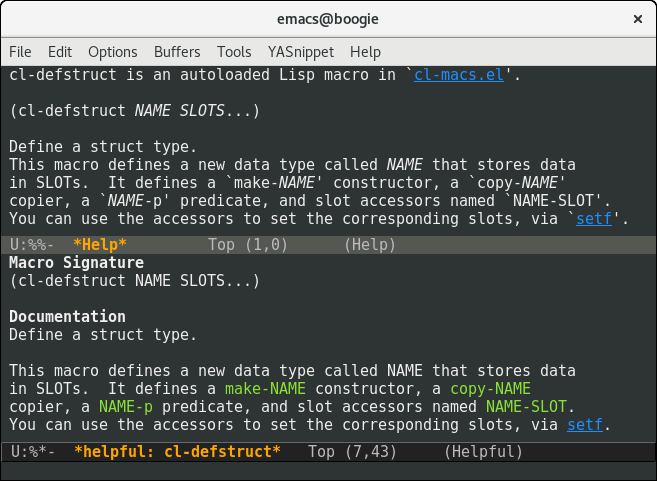Open the Buffers menu
The height and width of the screenshot is (481, 657).
[177, 52]
